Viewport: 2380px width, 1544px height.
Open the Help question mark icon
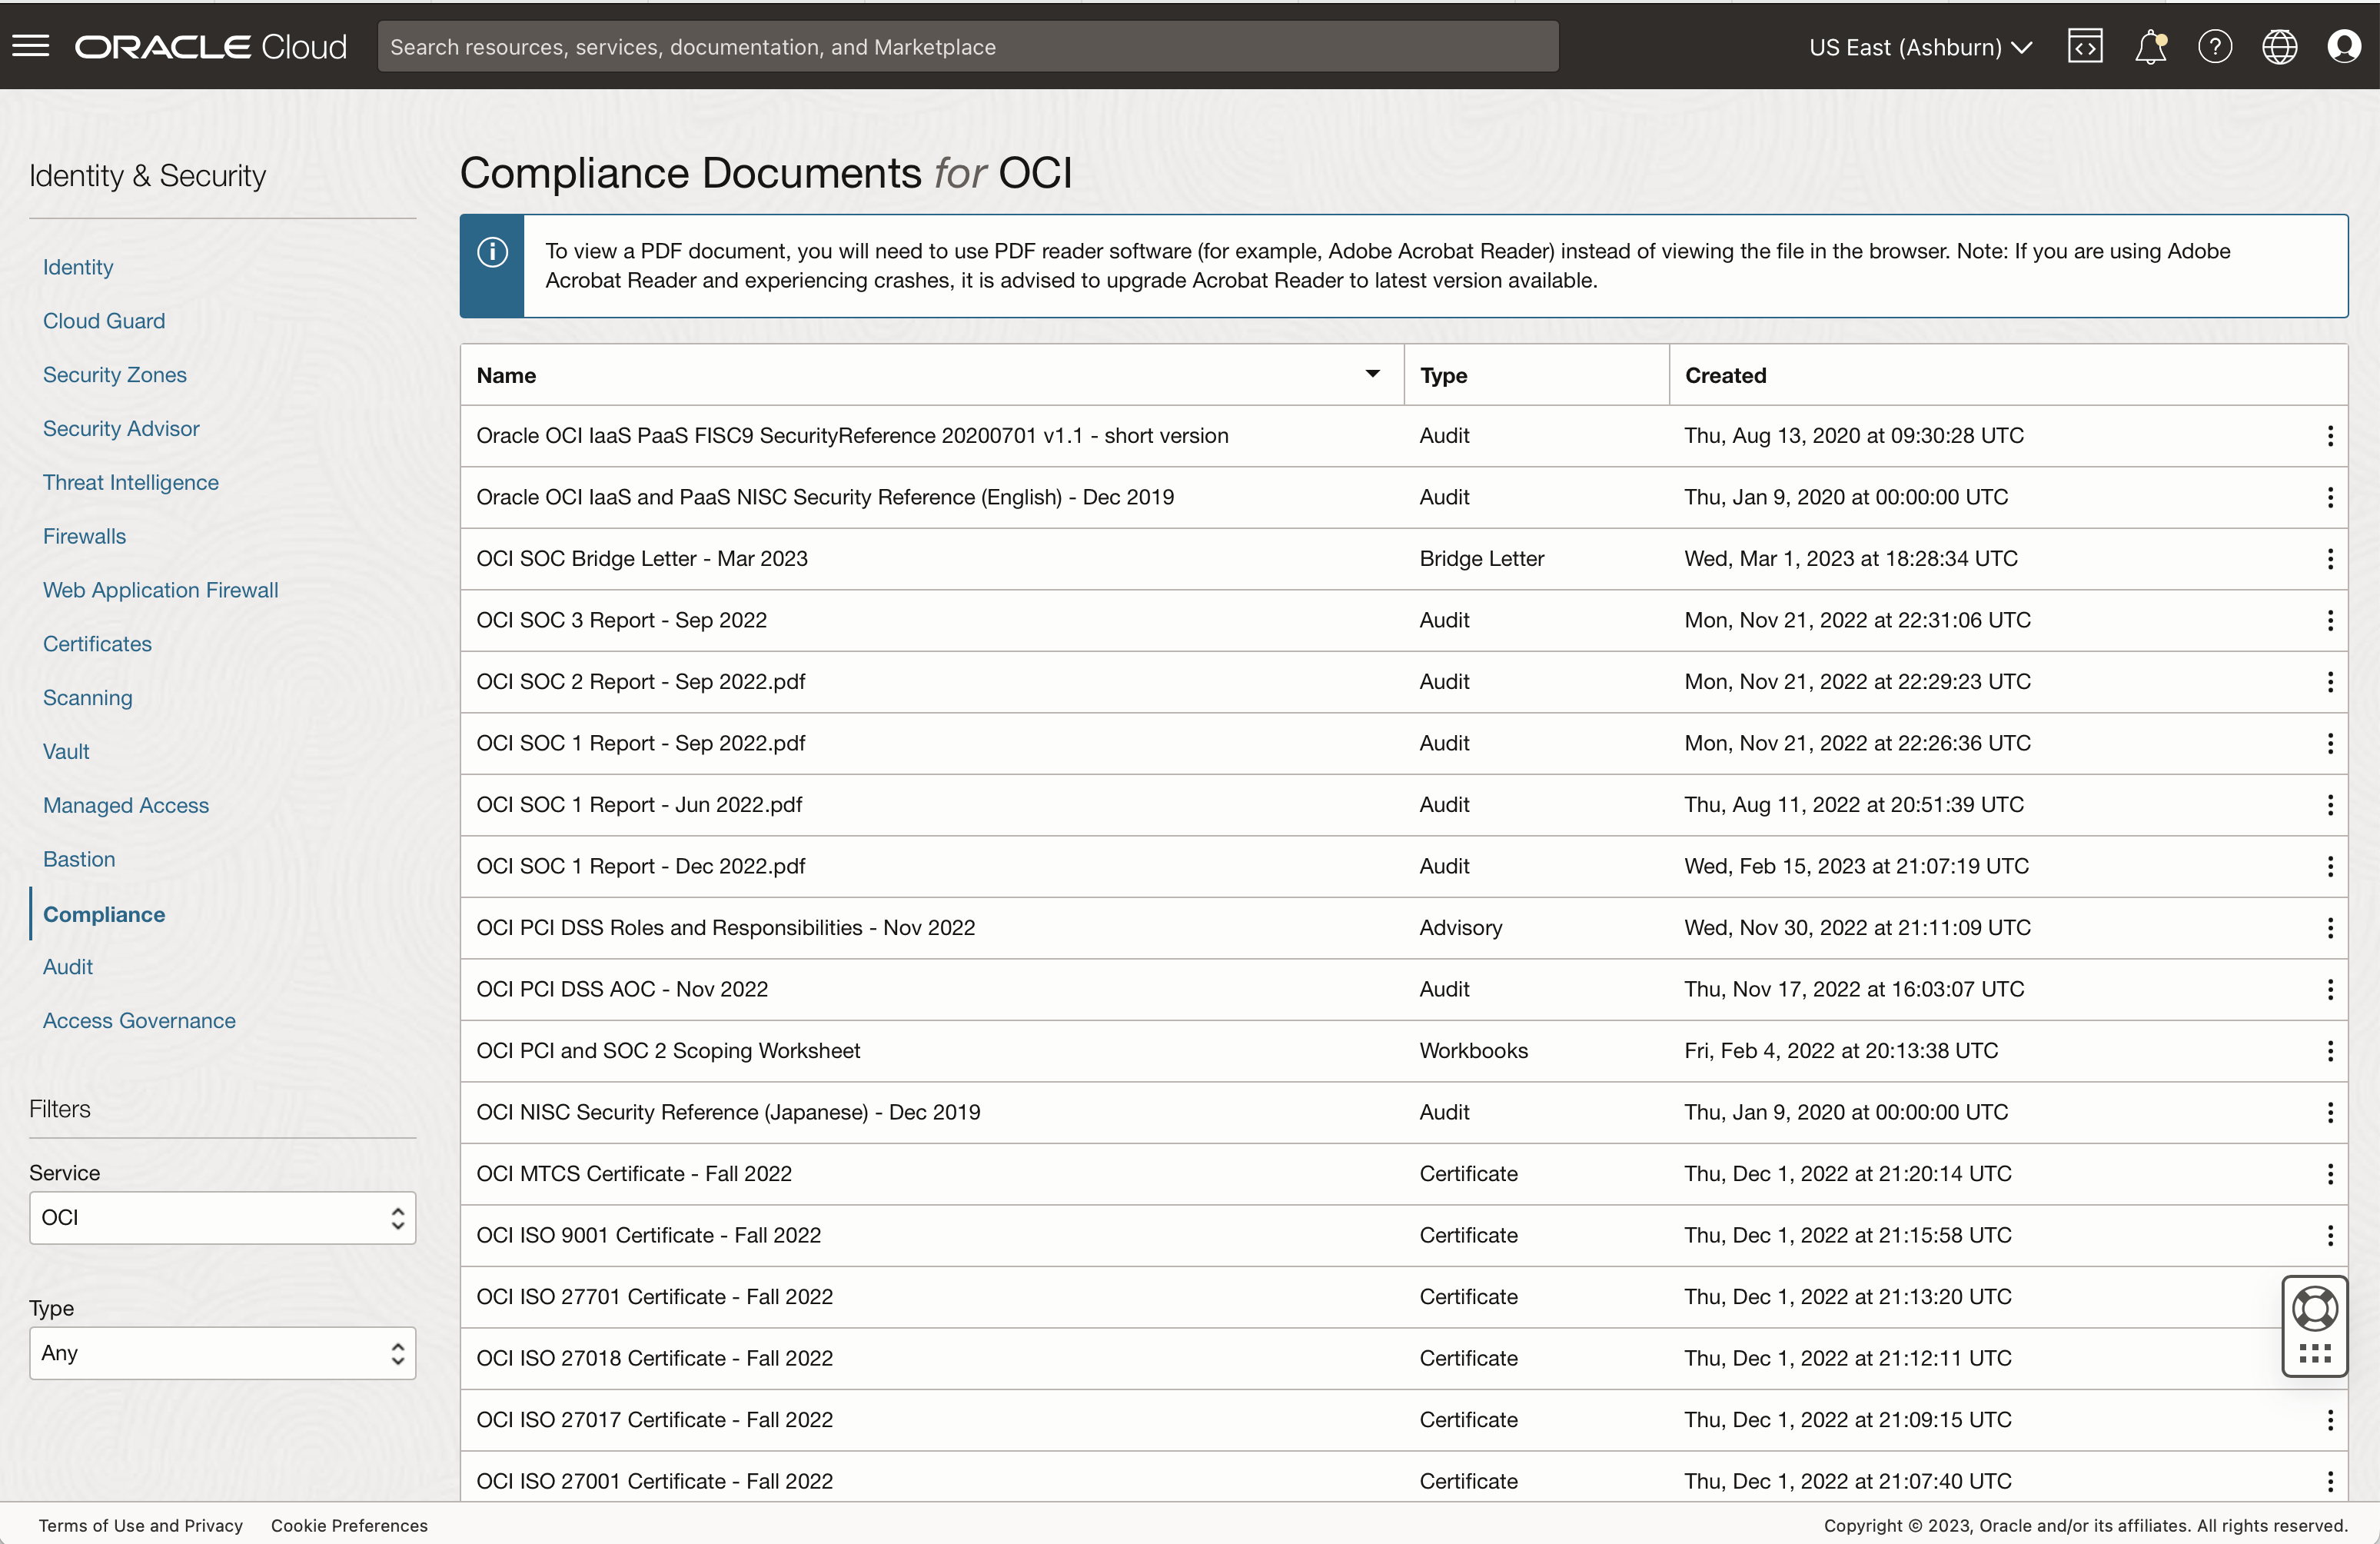tap(2215, 46)
